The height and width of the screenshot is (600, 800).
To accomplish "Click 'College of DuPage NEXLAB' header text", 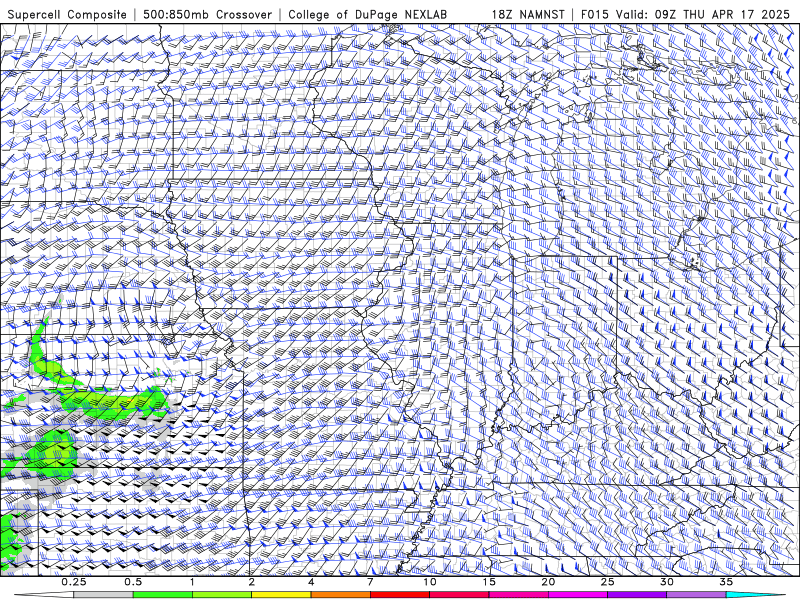I will point(367,15).
